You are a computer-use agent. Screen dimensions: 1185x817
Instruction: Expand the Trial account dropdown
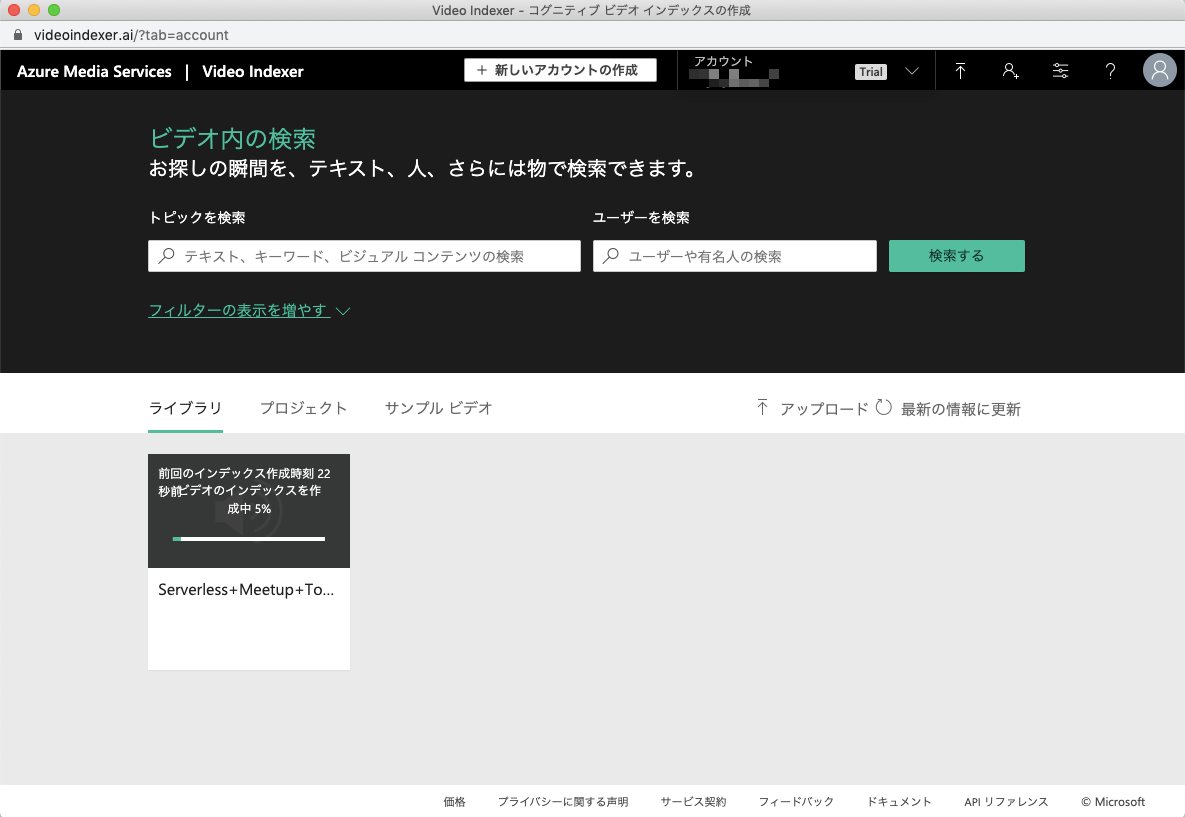pos(870,71)
